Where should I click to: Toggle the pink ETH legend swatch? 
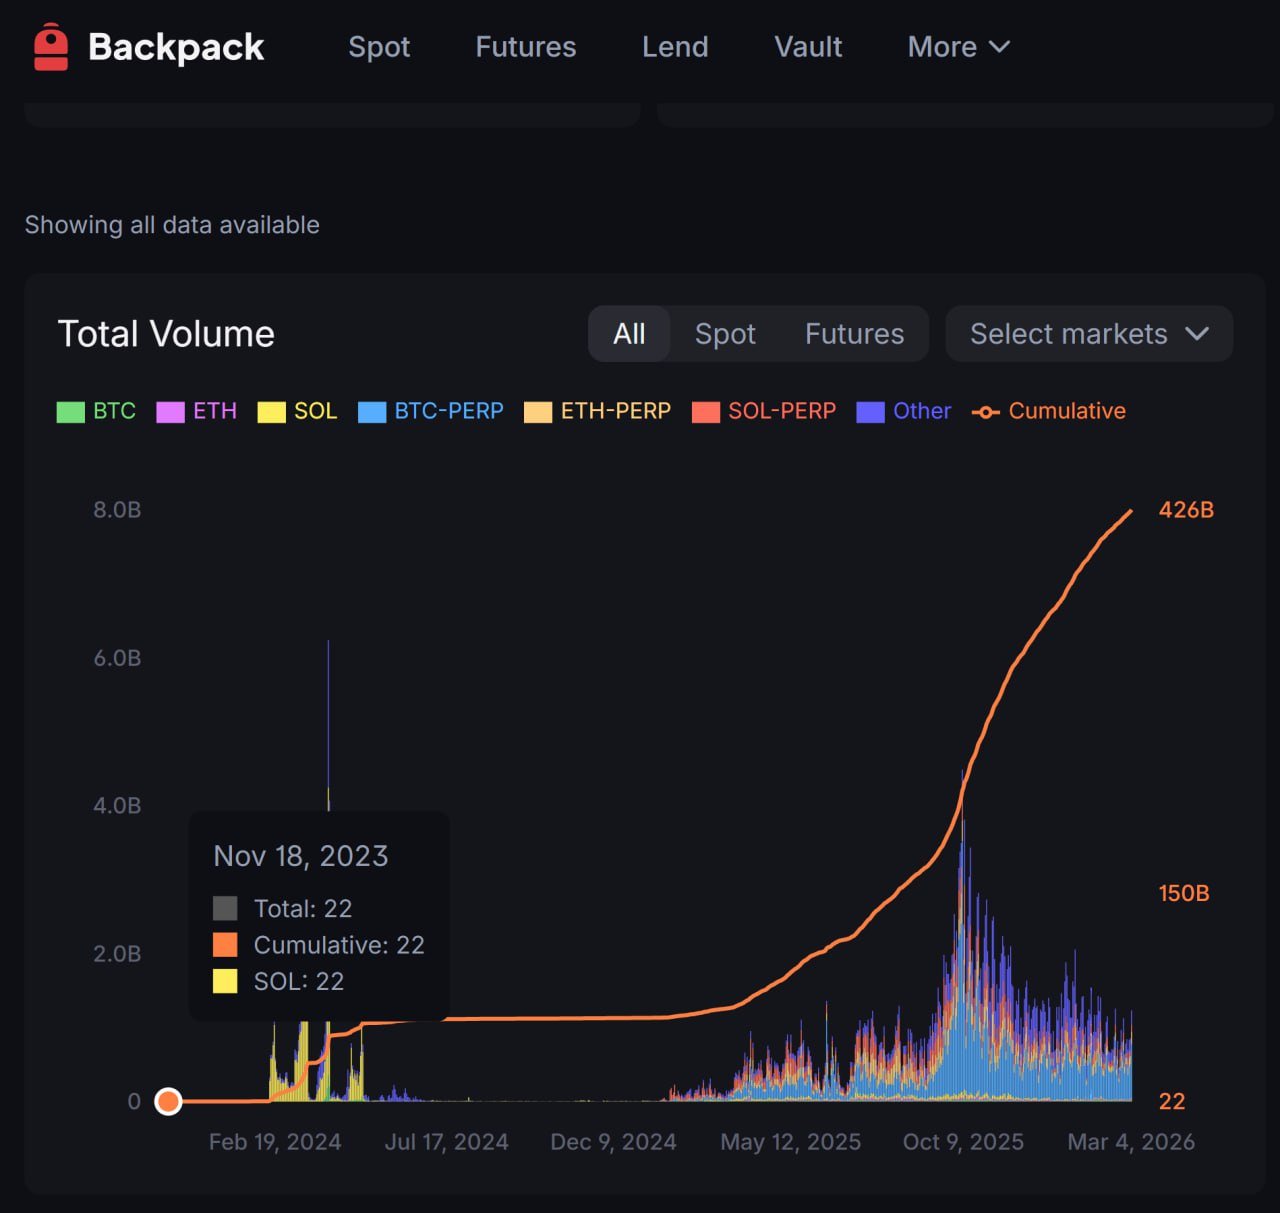pyautogui.click(x=170, y=412)
